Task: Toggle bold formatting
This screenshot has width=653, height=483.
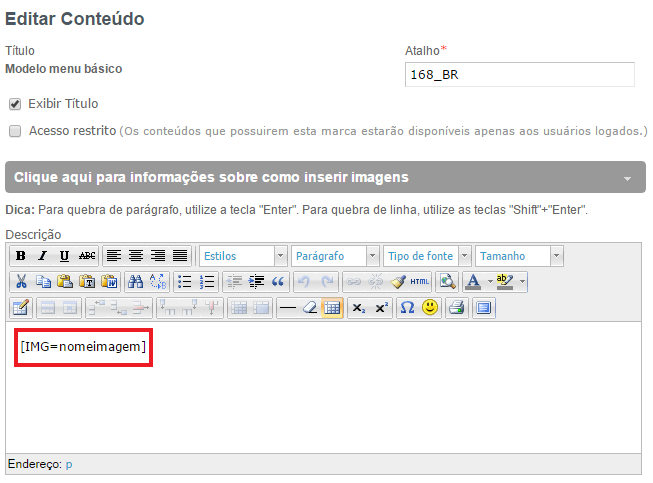Action: click(20, 256)
